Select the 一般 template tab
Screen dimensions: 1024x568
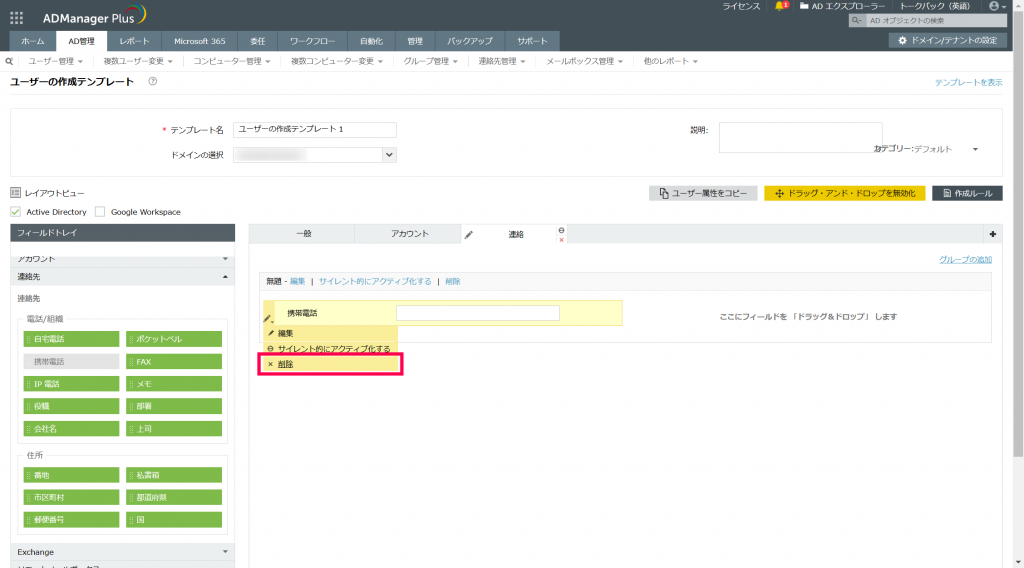pyautogui.click(x=304, y=234)
